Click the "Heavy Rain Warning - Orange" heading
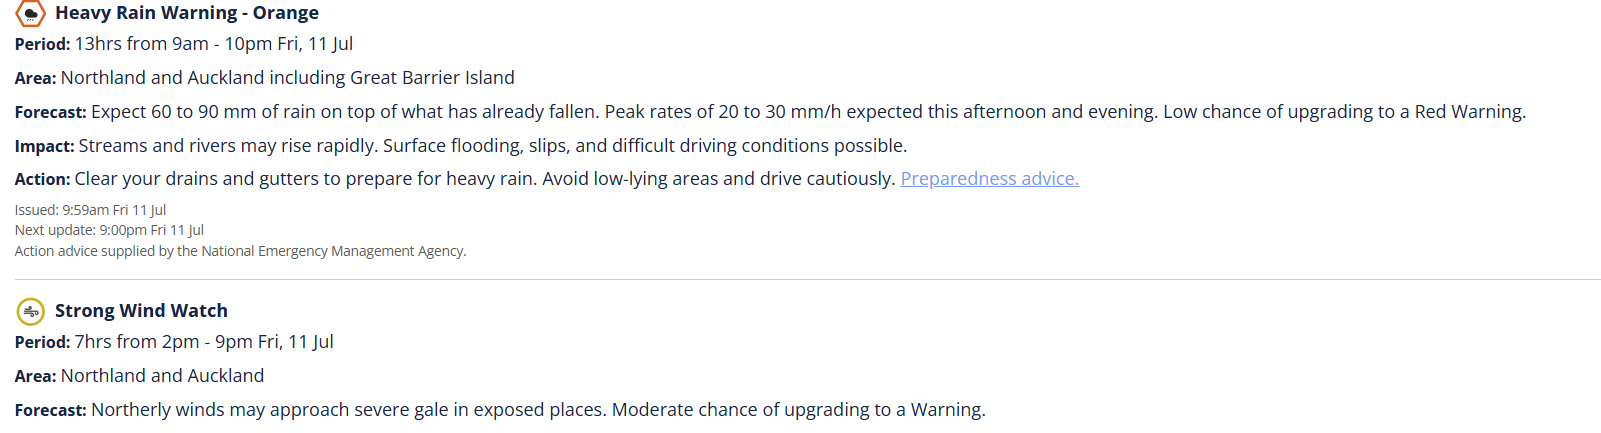Screen dimensions: 1601x433 [x=187, y=13]
